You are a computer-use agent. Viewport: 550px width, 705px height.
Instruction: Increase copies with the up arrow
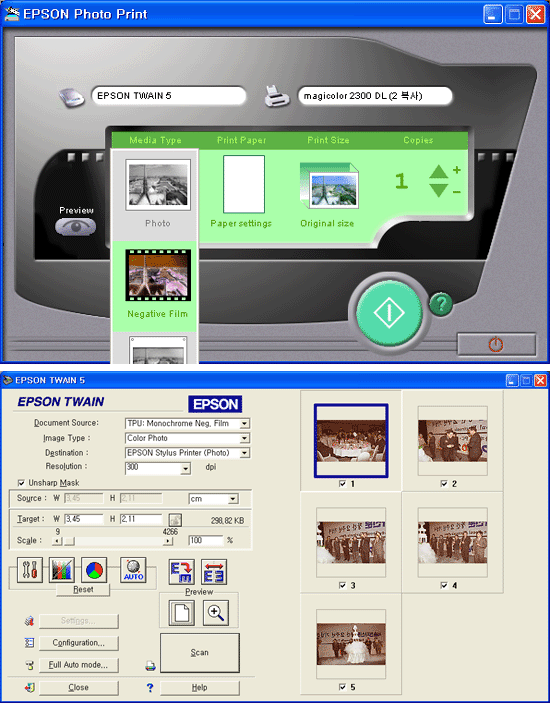point(438,171)
